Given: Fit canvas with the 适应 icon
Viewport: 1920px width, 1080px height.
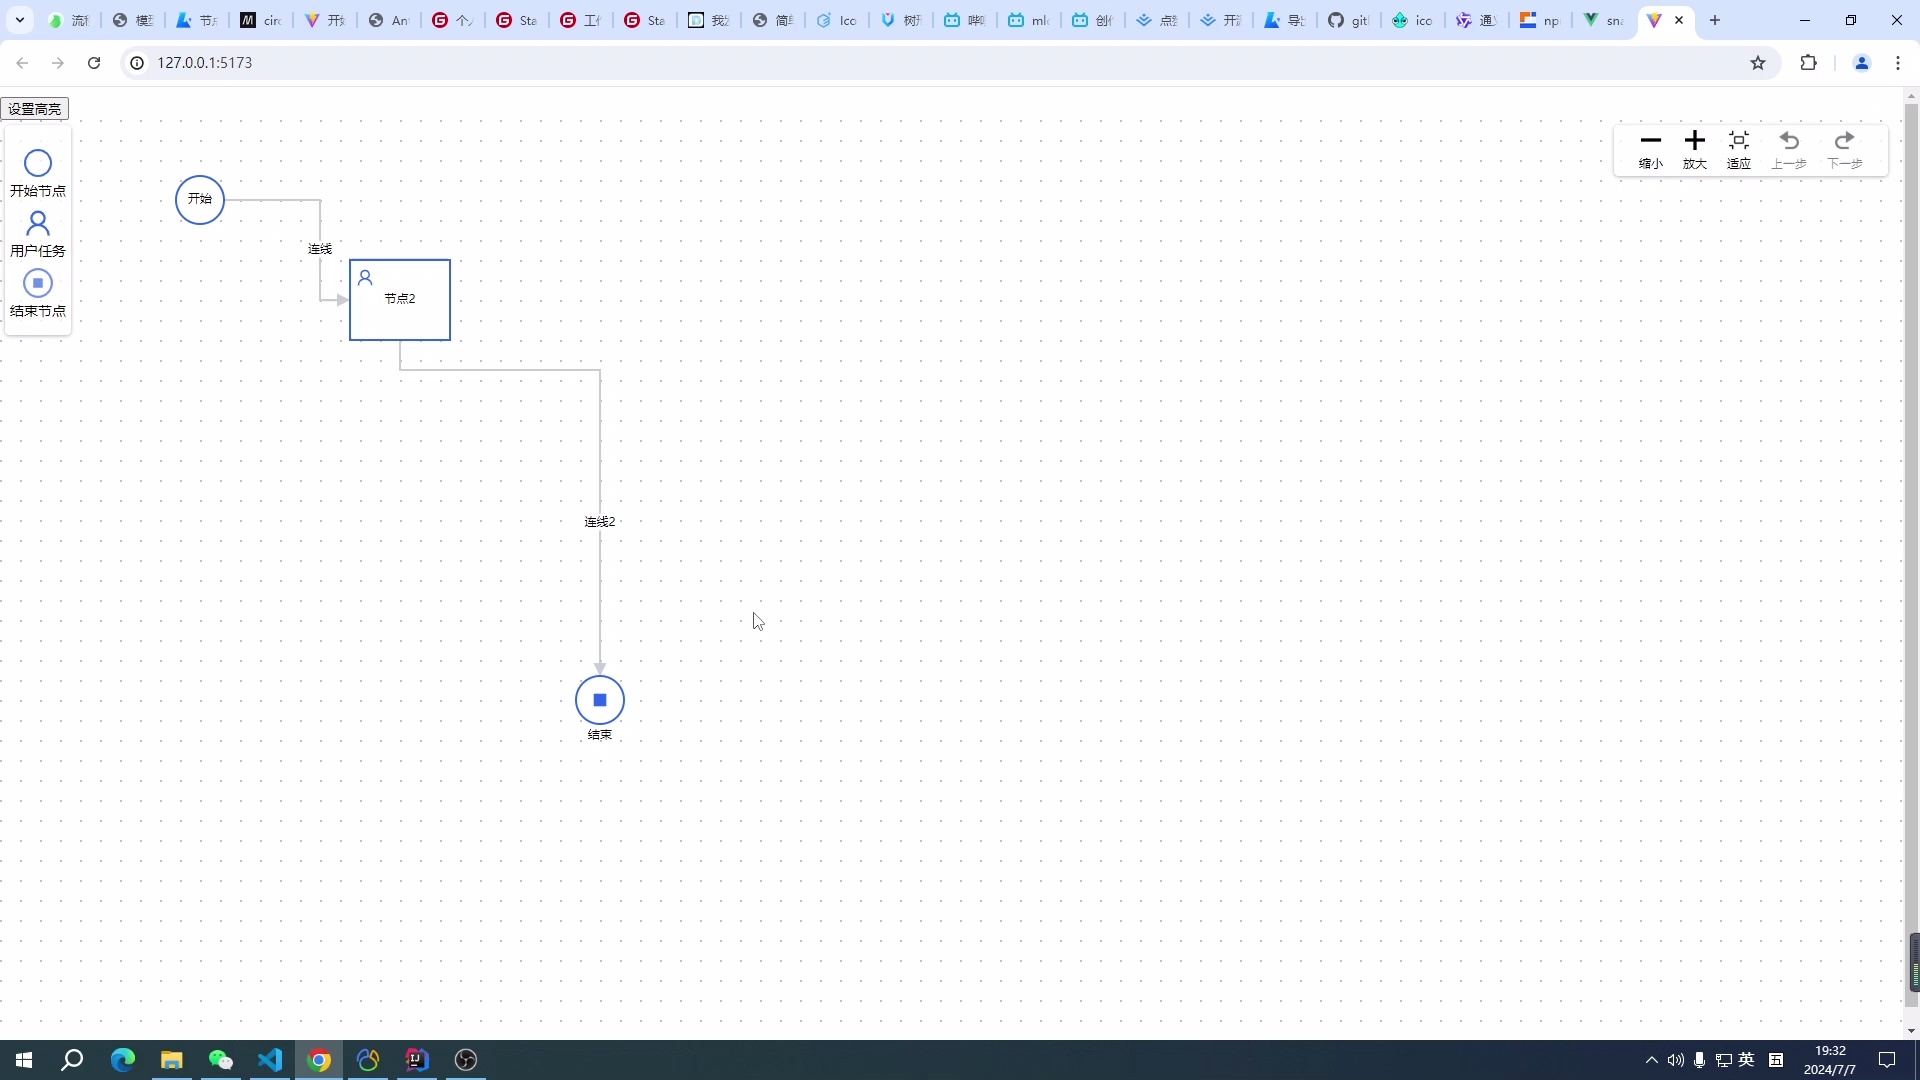Looking at the screenshot, I should pyautogui.click(x=1739, y=141).
